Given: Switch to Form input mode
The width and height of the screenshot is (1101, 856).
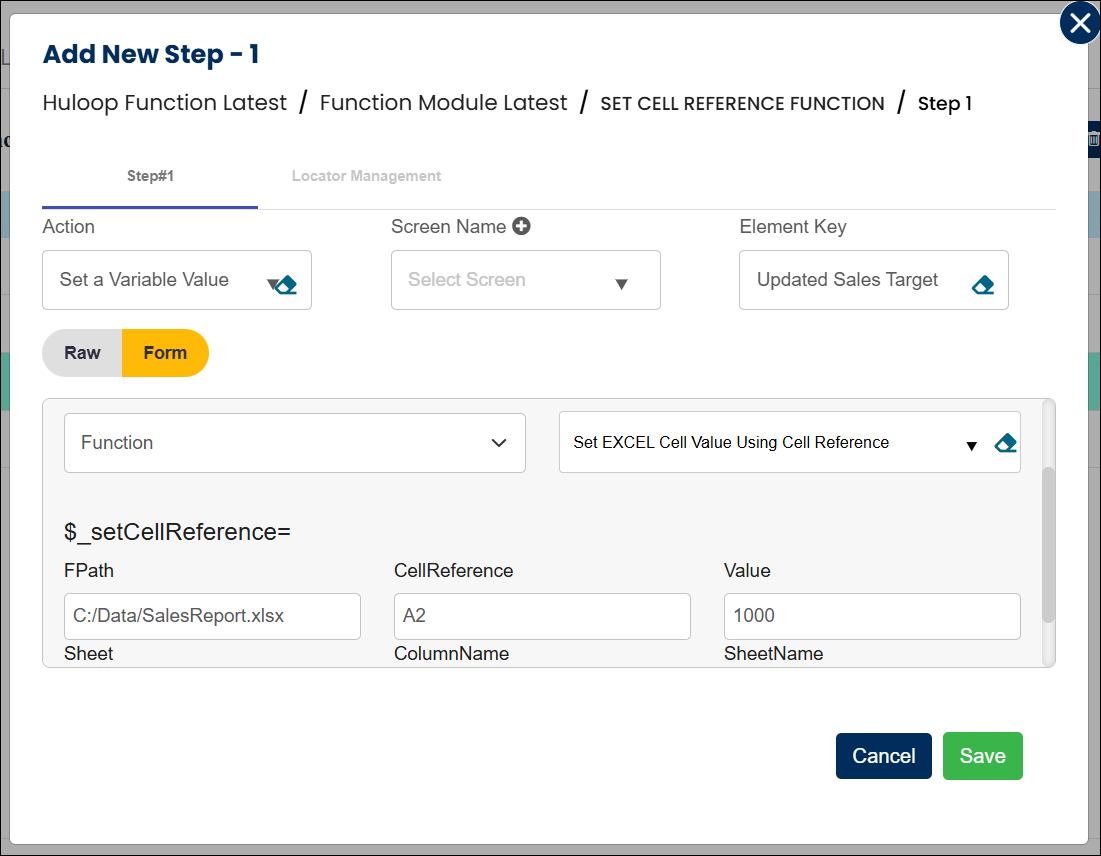Looking at the screenshot, I should [165, 353].
